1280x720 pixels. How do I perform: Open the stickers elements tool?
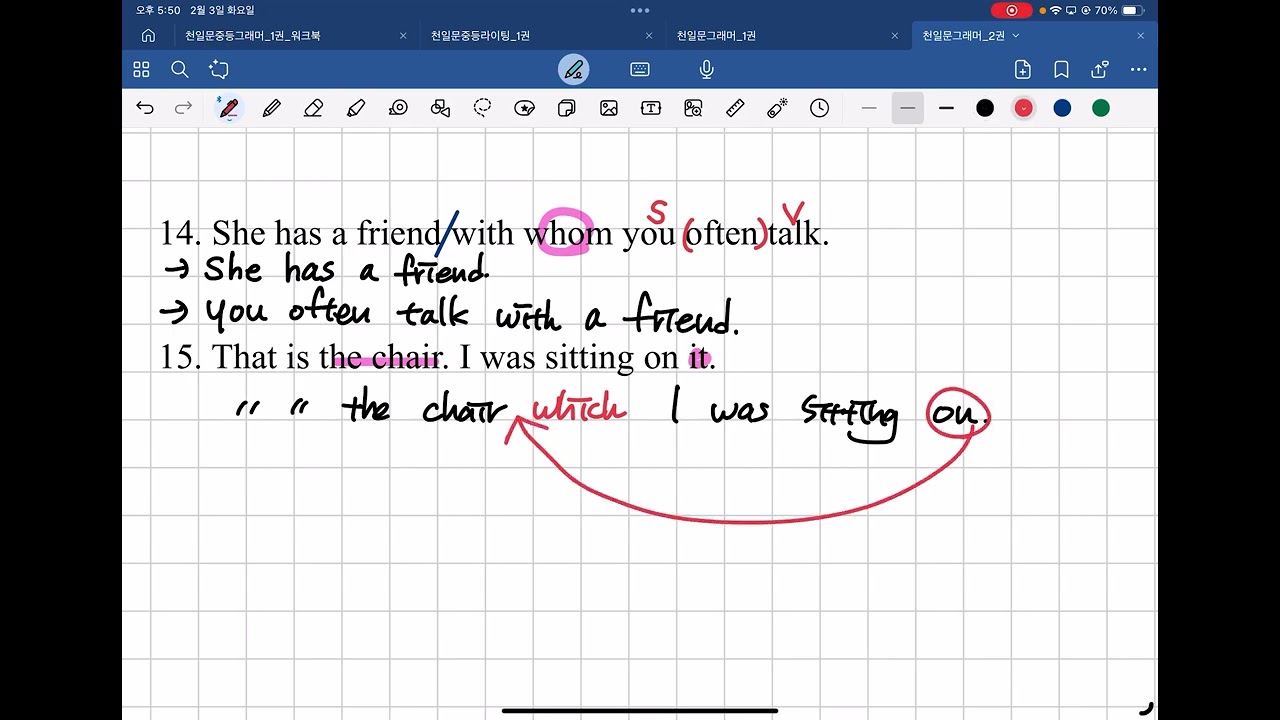click(x=524, y=108)
